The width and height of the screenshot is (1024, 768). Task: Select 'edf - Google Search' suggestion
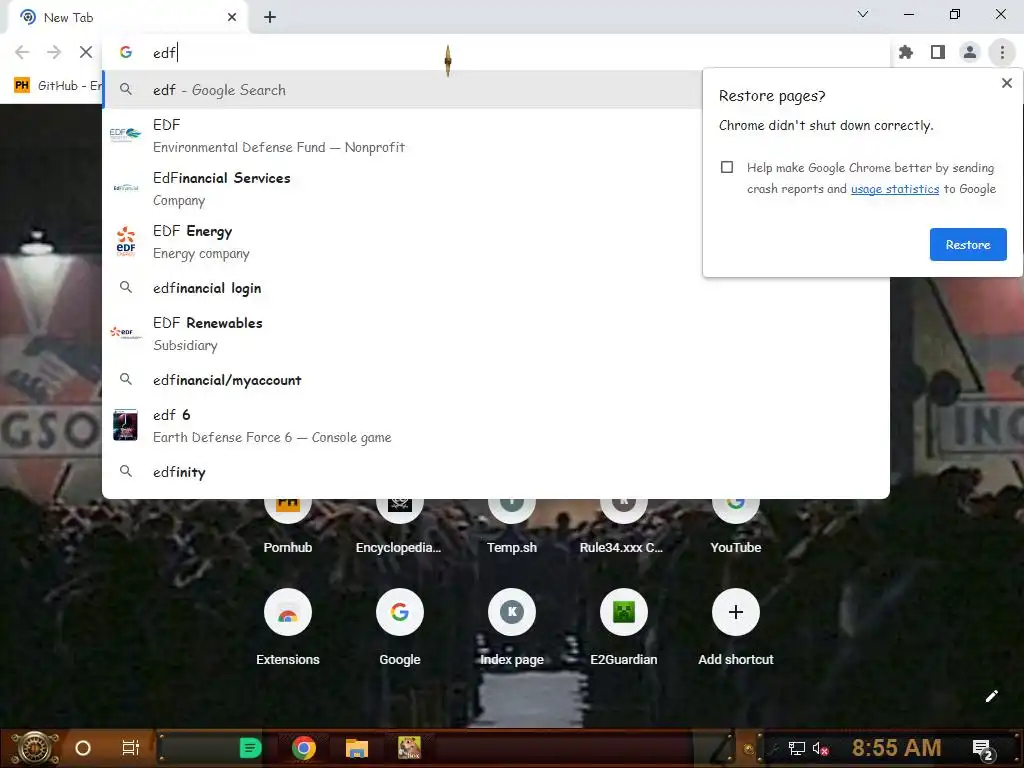(x=402, y=90)
